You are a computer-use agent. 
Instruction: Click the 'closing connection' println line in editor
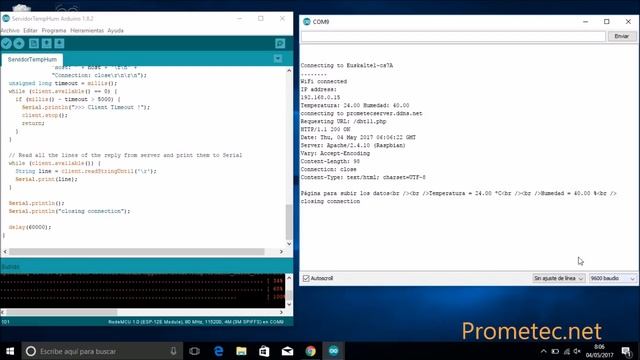coord(69,211)
